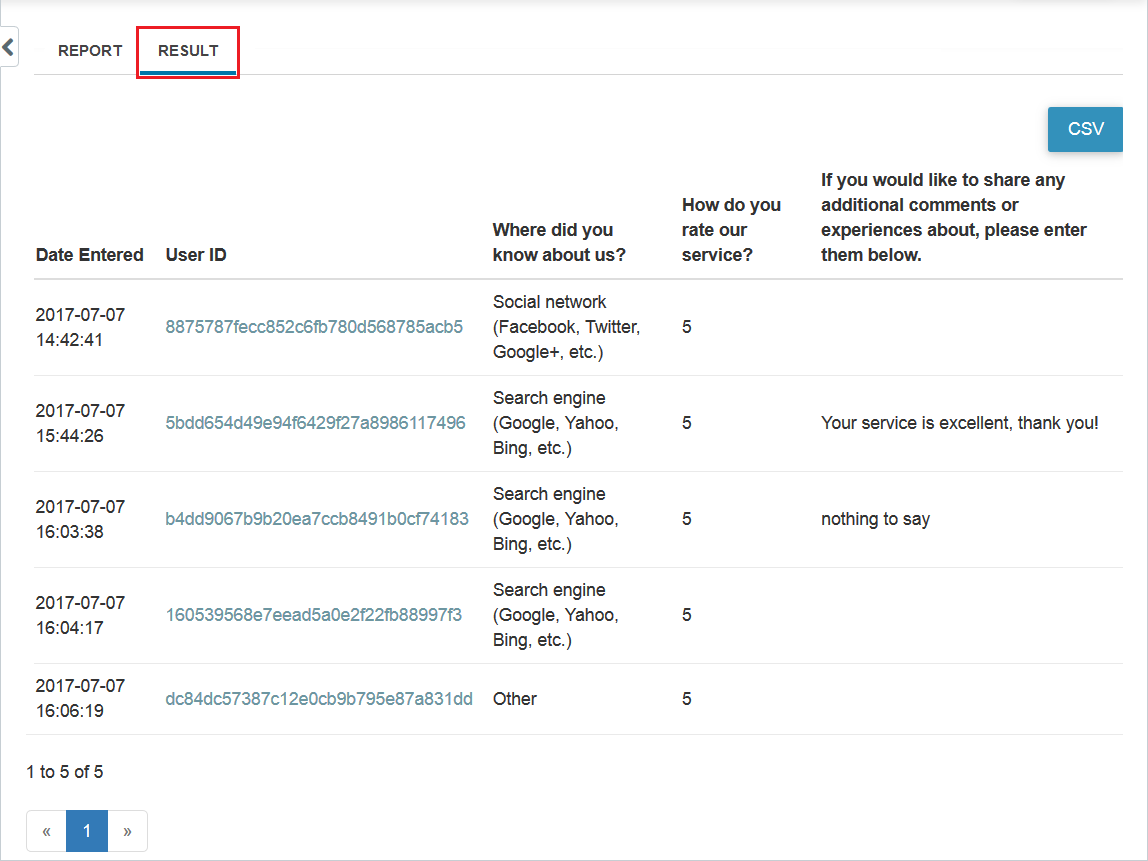1148x861 pixels.
Task: Click the additional comments column header
Action: point(954,217)
